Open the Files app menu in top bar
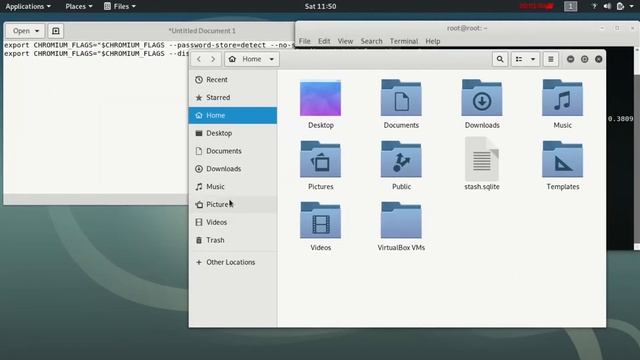Screen dimensions: 640x360 (120, 6)
